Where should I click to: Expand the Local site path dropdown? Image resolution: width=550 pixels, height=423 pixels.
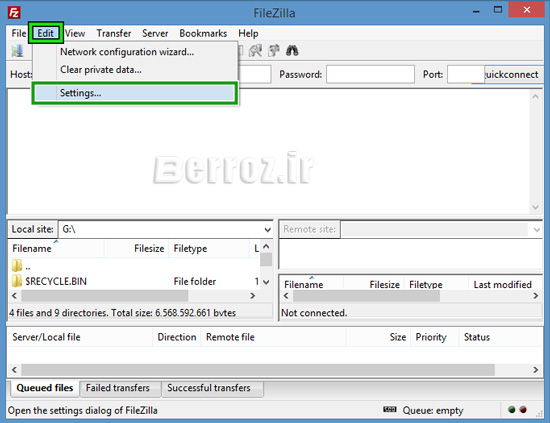pos(267,230)
